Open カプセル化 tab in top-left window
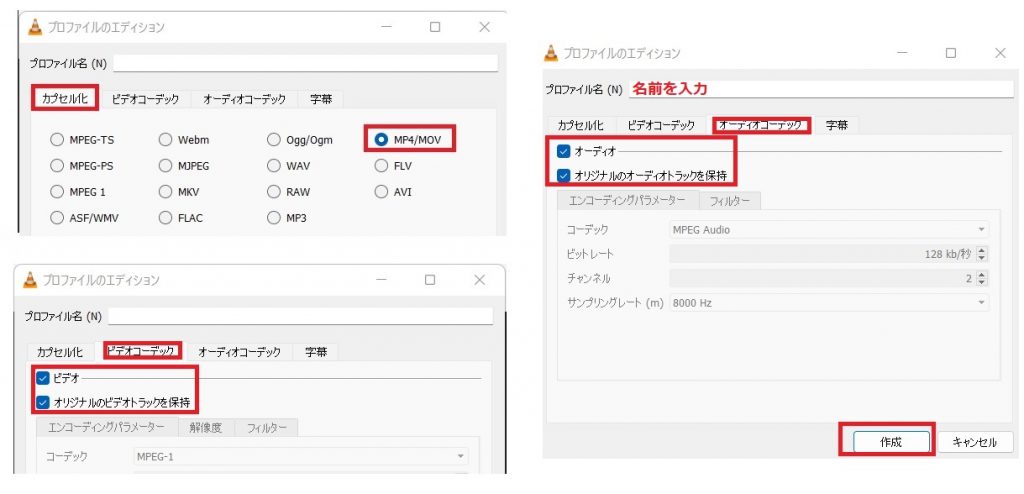 pos(66,99)
